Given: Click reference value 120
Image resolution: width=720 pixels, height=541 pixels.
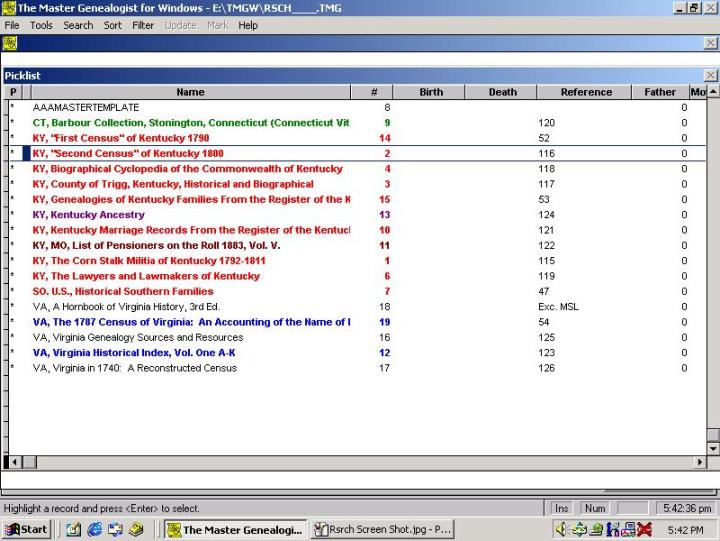Looking at the screenshot, I should (546, 123).
